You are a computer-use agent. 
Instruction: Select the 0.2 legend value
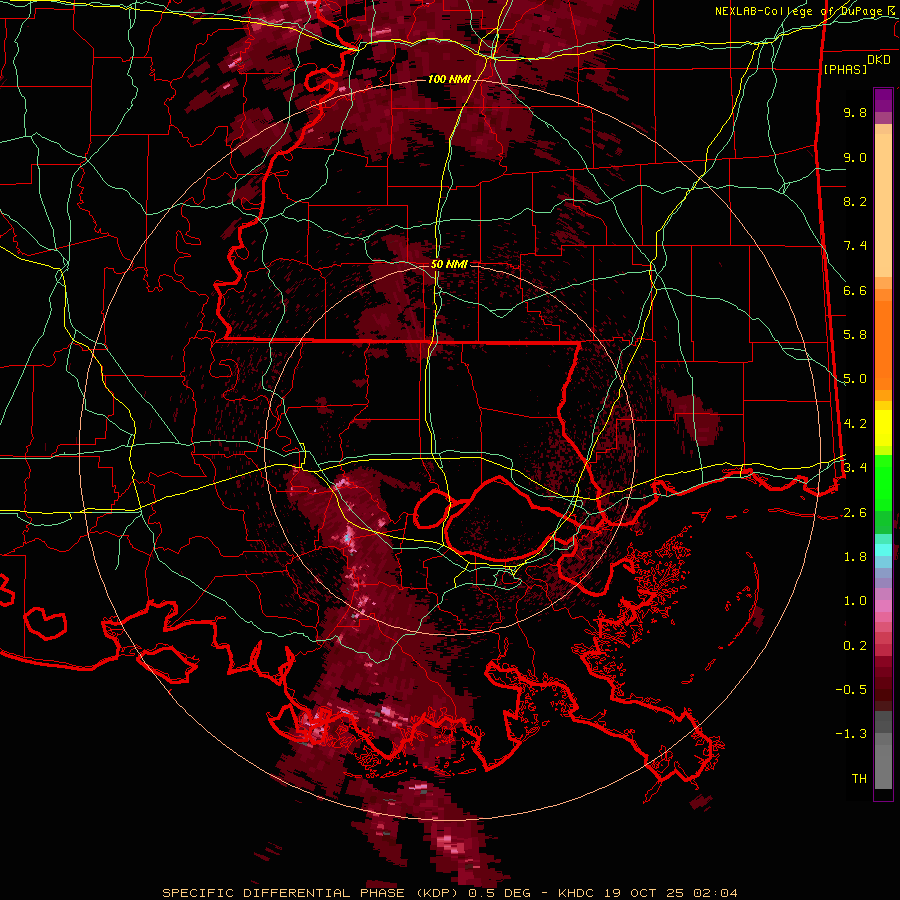click(x=855, y=646)
